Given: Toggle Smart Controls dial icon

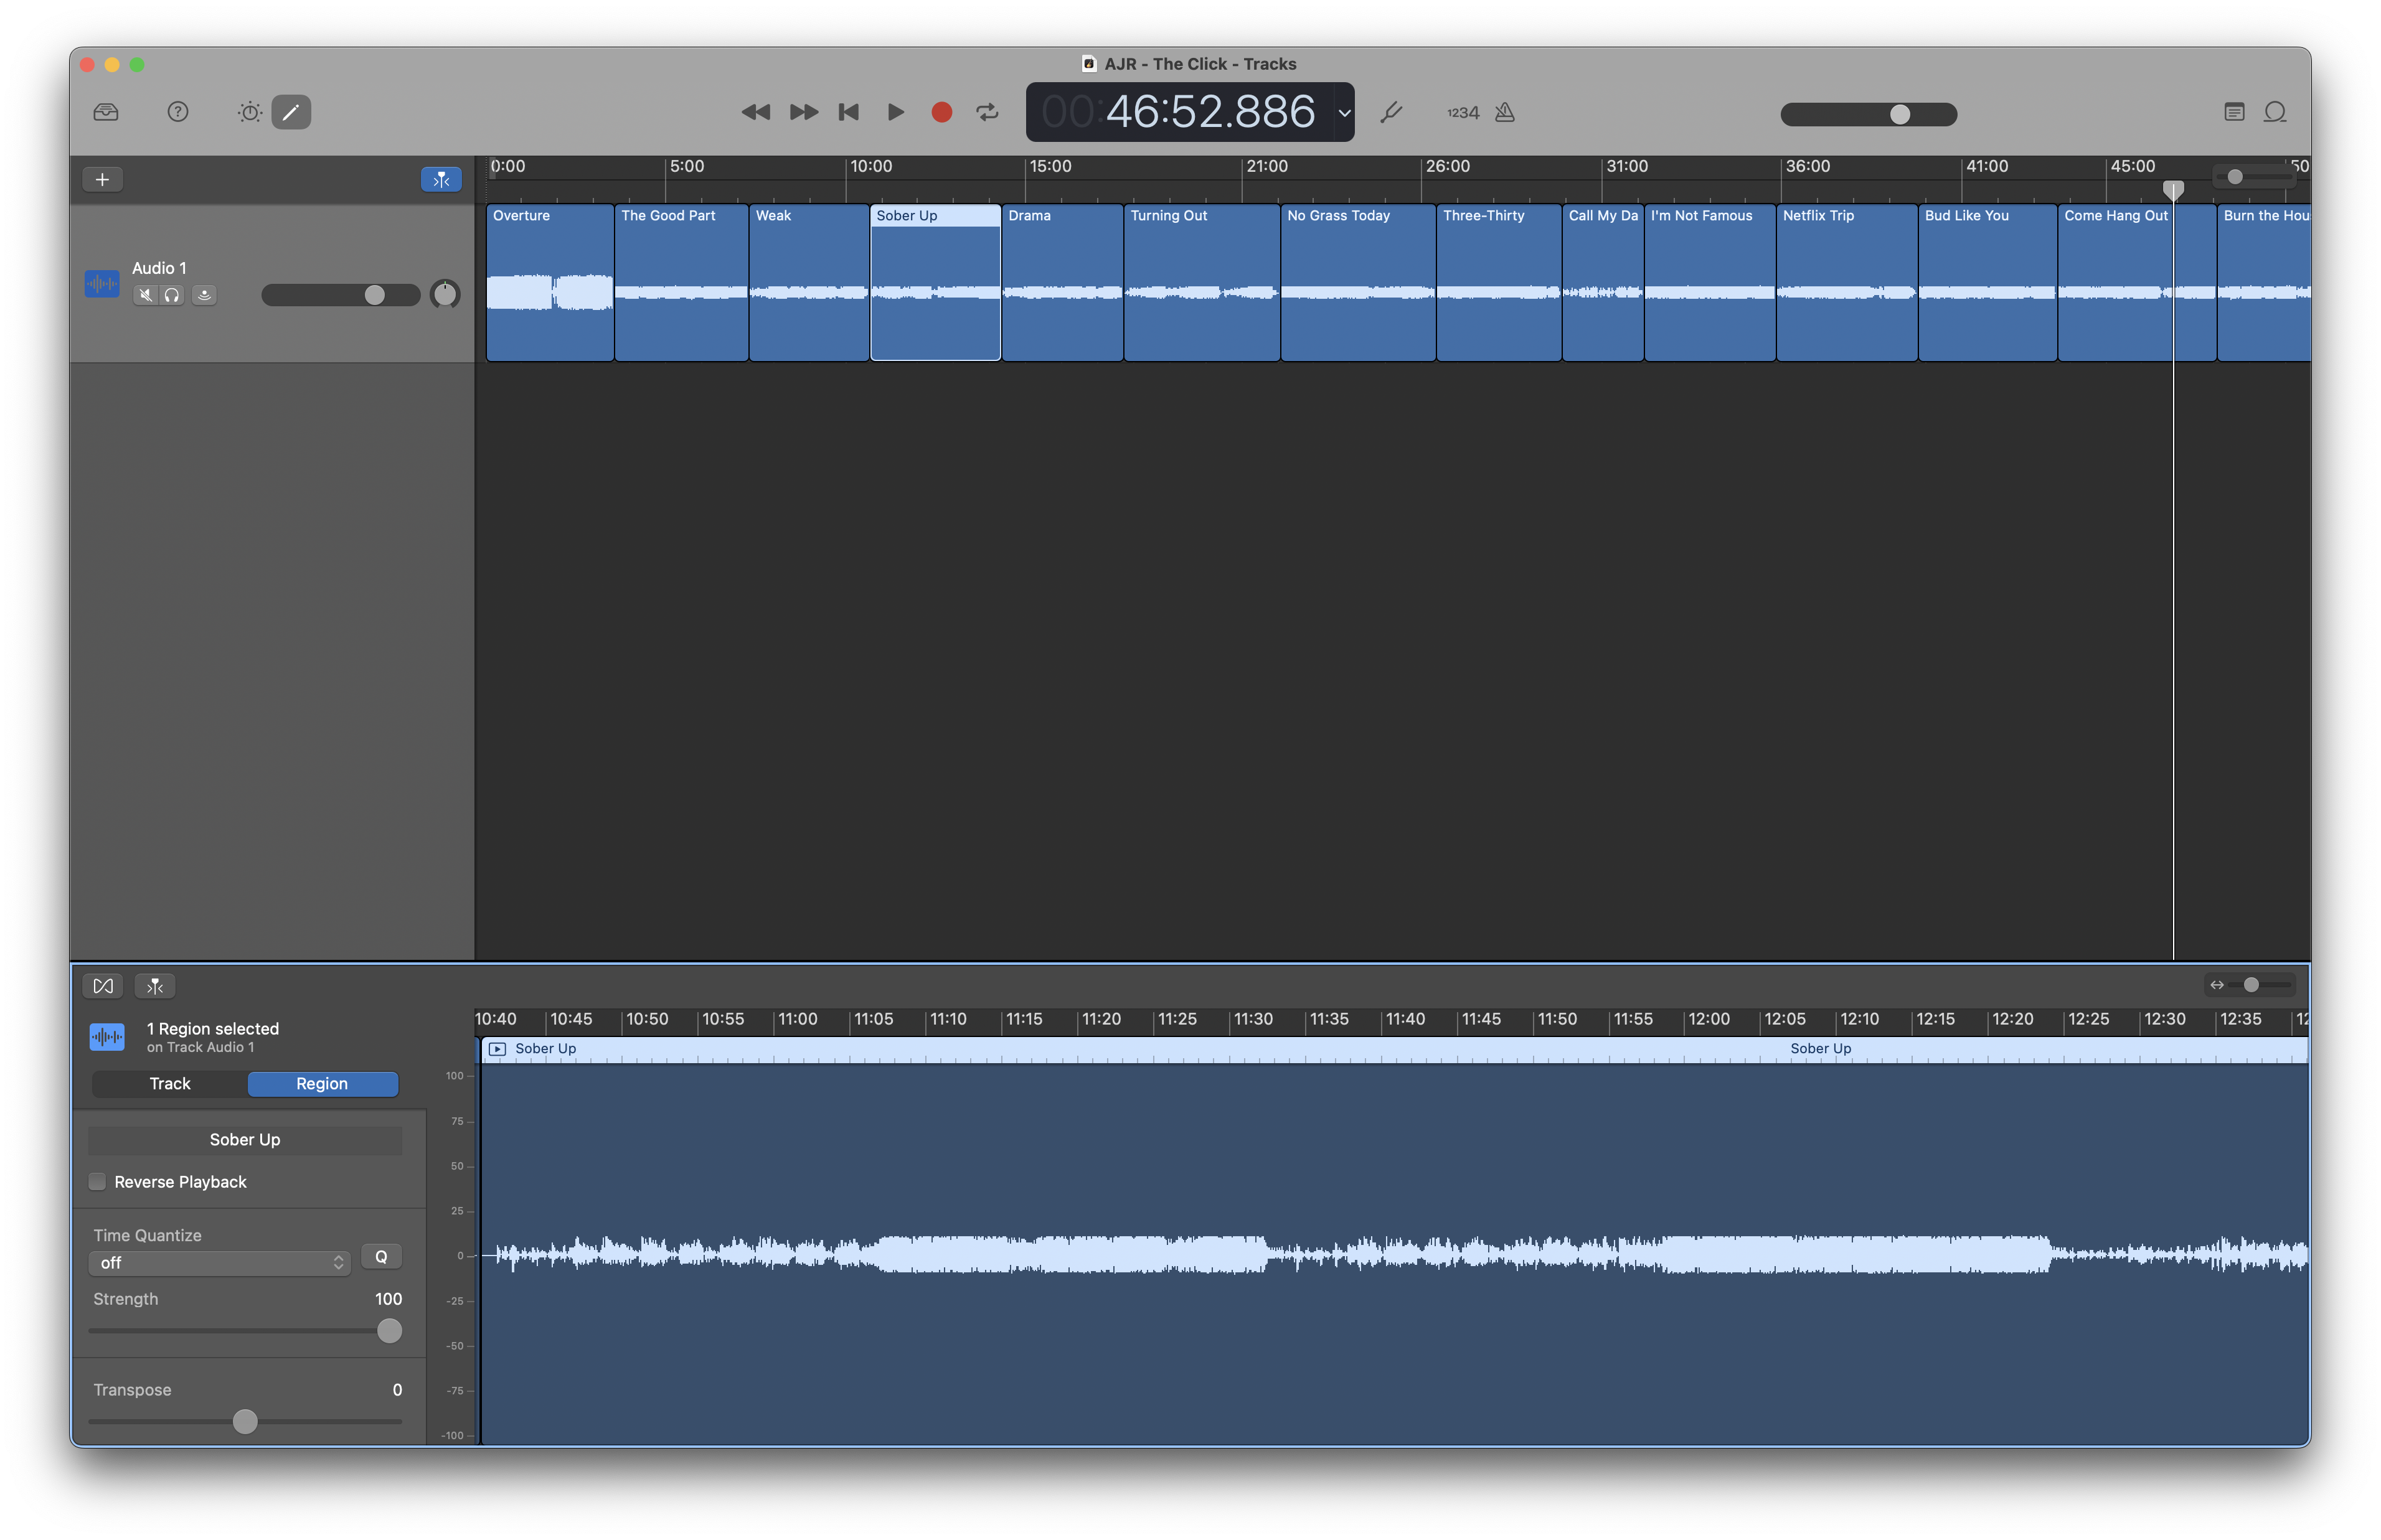Looking at the screenshot, I should 250,112.
